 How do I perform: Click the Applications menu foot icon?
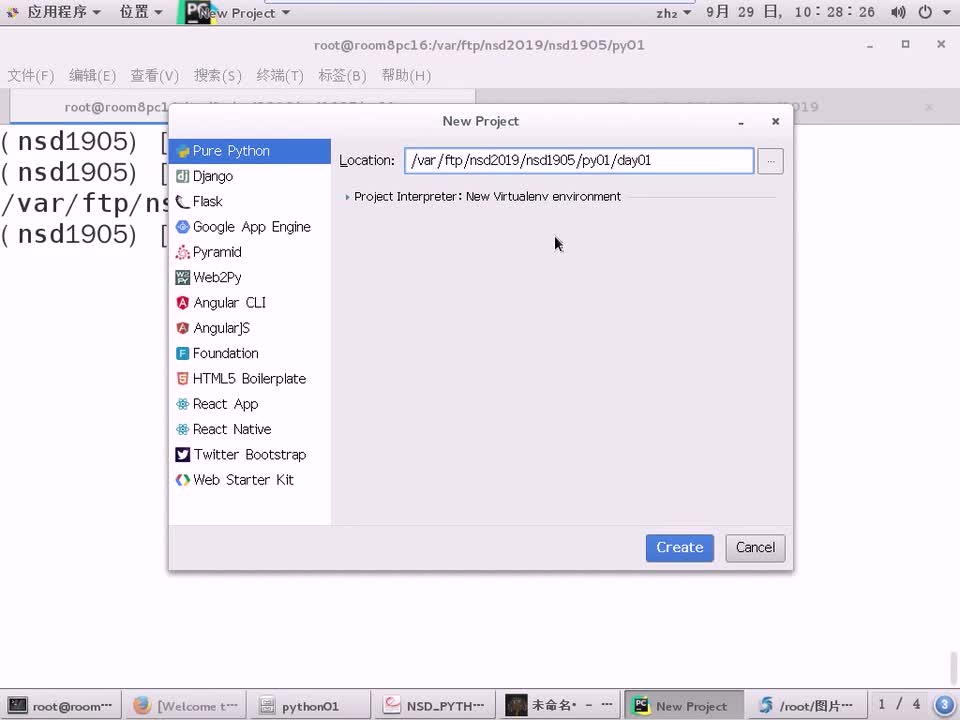pos(12,12)
